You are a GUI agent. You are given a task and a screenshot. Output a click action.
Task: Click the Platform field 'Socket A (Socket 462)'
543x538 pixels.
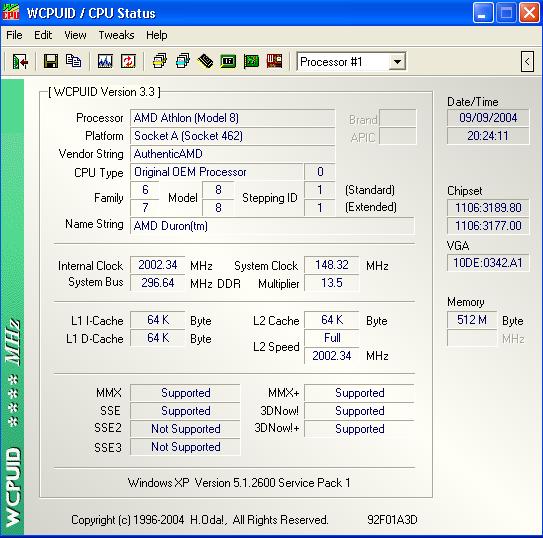[232, 136]
